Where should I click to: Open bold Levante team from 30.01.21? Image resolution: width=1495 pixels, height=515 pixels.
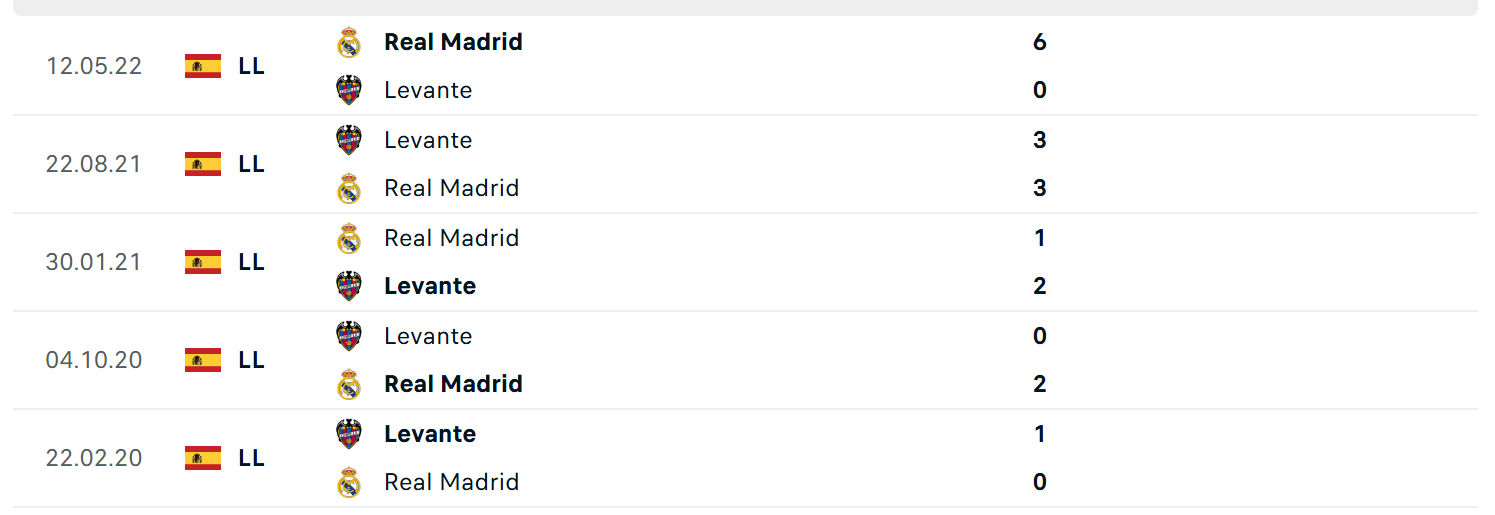click(430, 286)
